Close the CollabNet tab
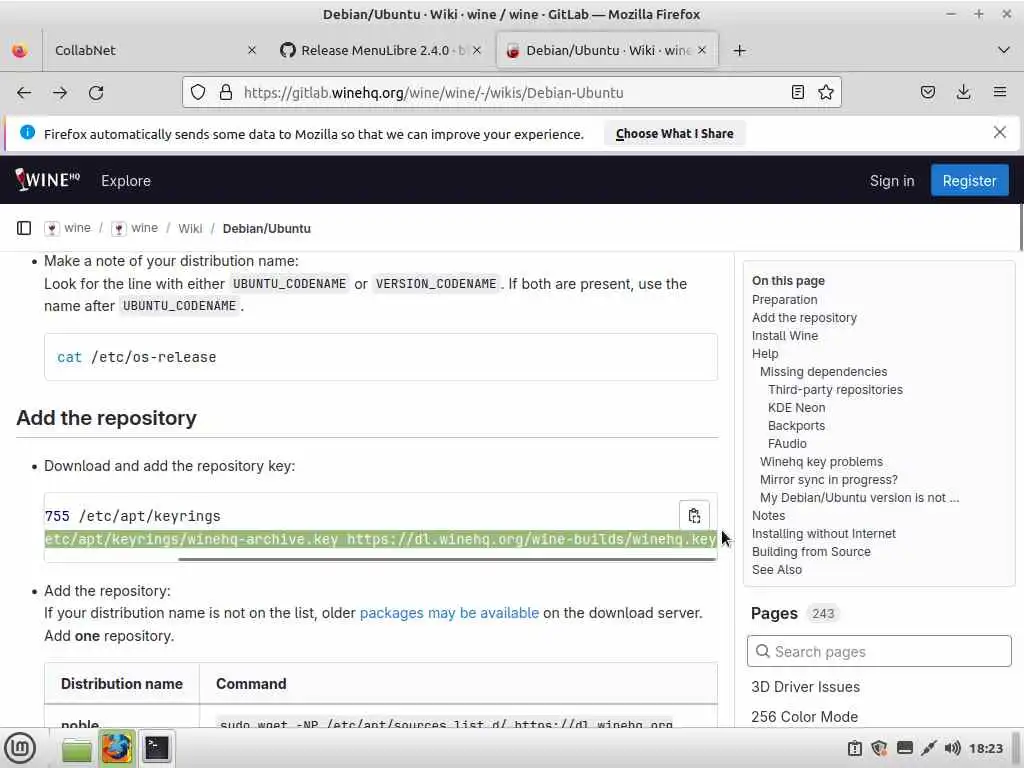Image resolution: width=1024 pixels, height=768 pixels. [x=252, y=50]
